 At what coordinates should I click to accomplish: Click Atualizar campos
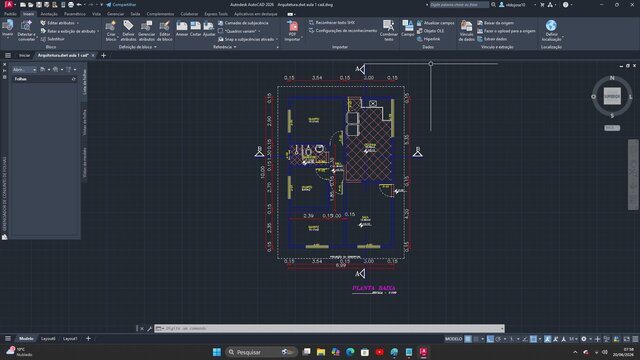pos(436,23)
